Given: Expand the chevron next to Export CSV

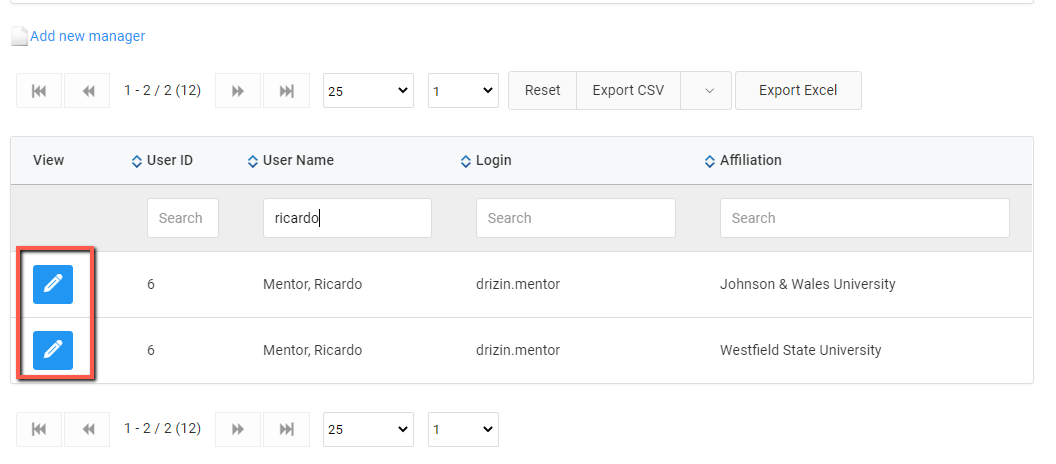Looking at the screenshot, I should (x=706, y=91).
